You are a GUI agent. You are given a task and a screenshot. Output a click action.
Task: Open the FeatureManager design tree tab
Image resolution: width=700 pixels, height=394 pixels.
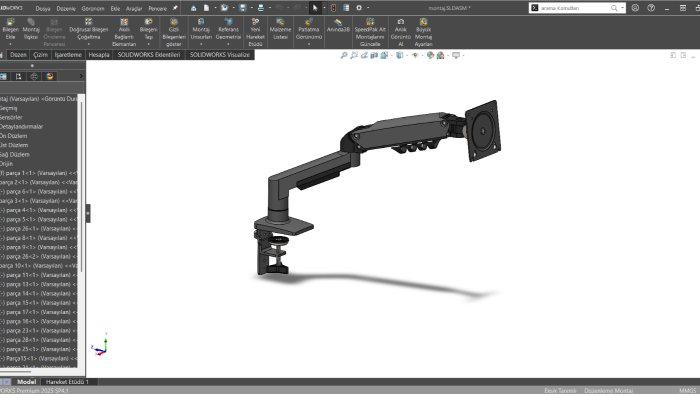click(4, 76)
